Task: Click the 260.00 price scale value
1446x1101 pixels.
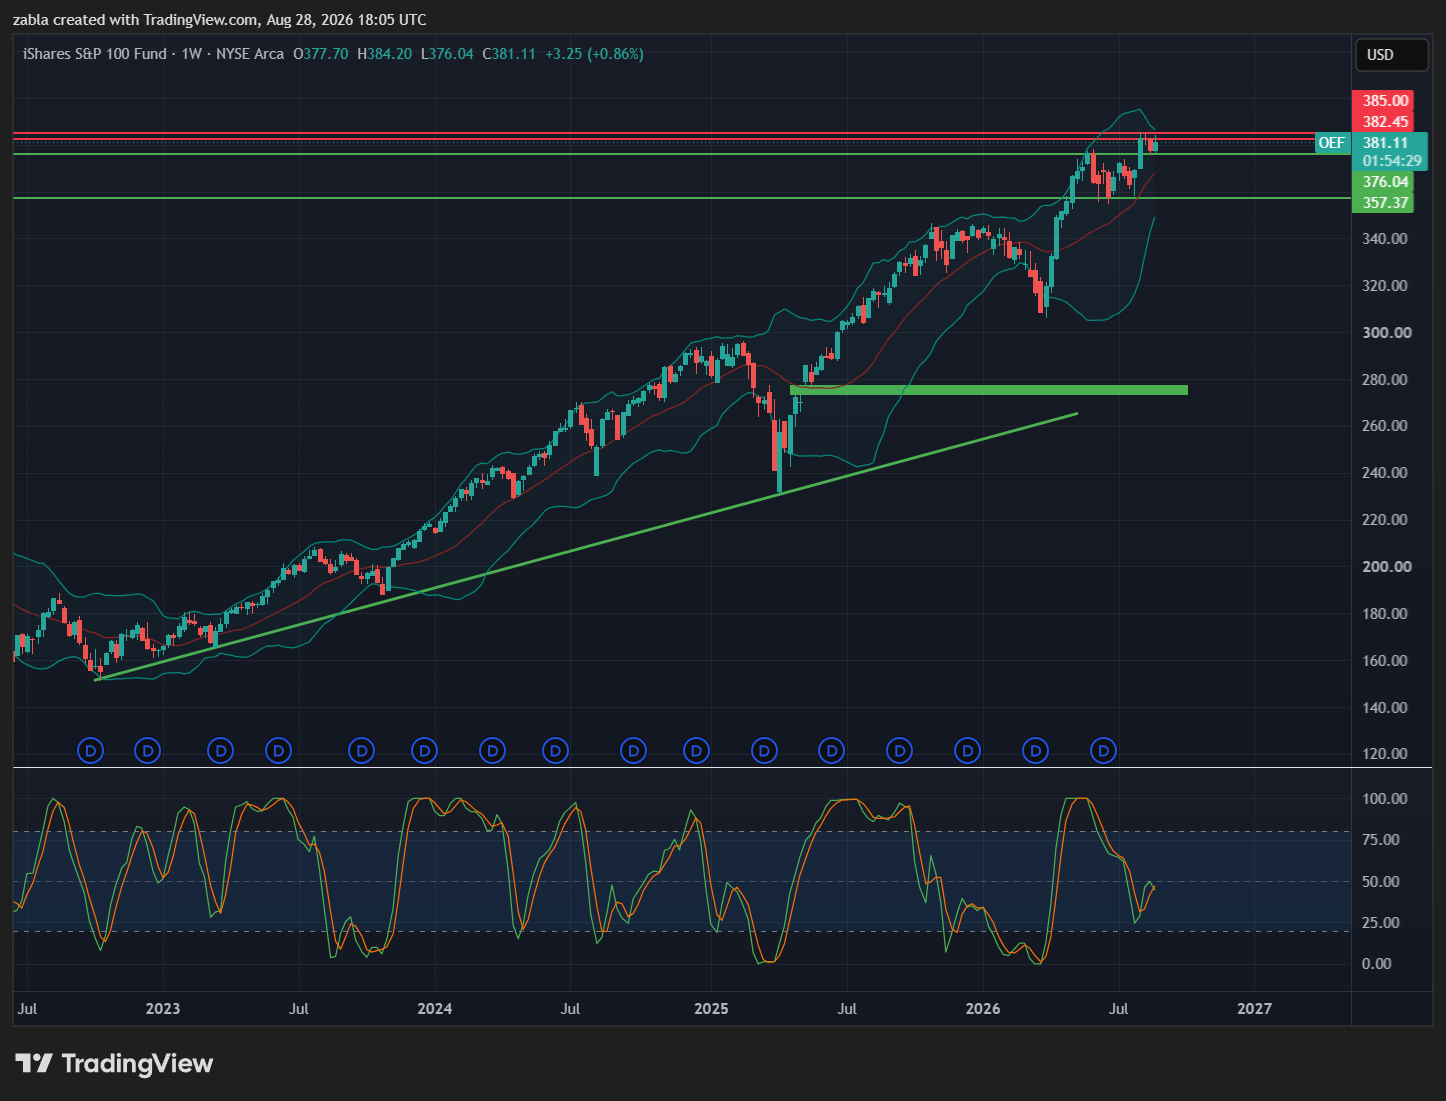Action: (x=1385, y=425)
